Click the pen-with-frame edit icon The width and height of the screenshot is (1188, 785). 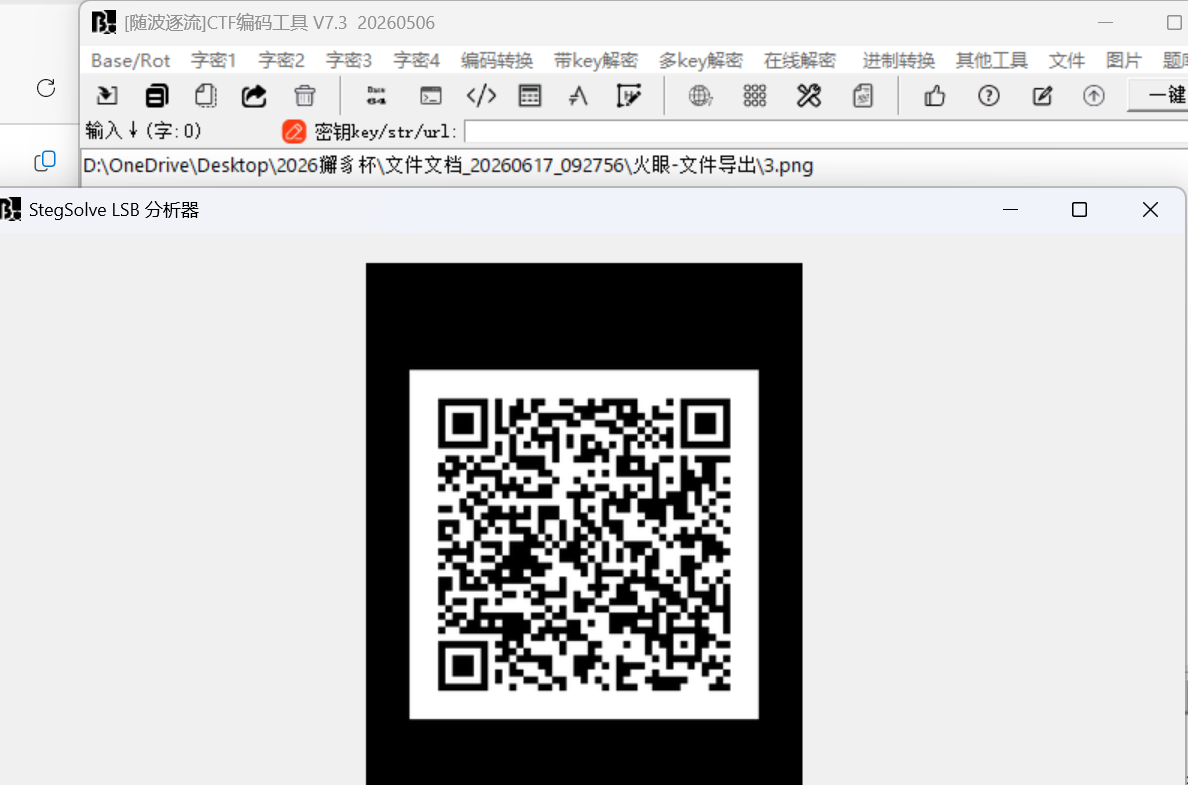click(x=629, y=95)
